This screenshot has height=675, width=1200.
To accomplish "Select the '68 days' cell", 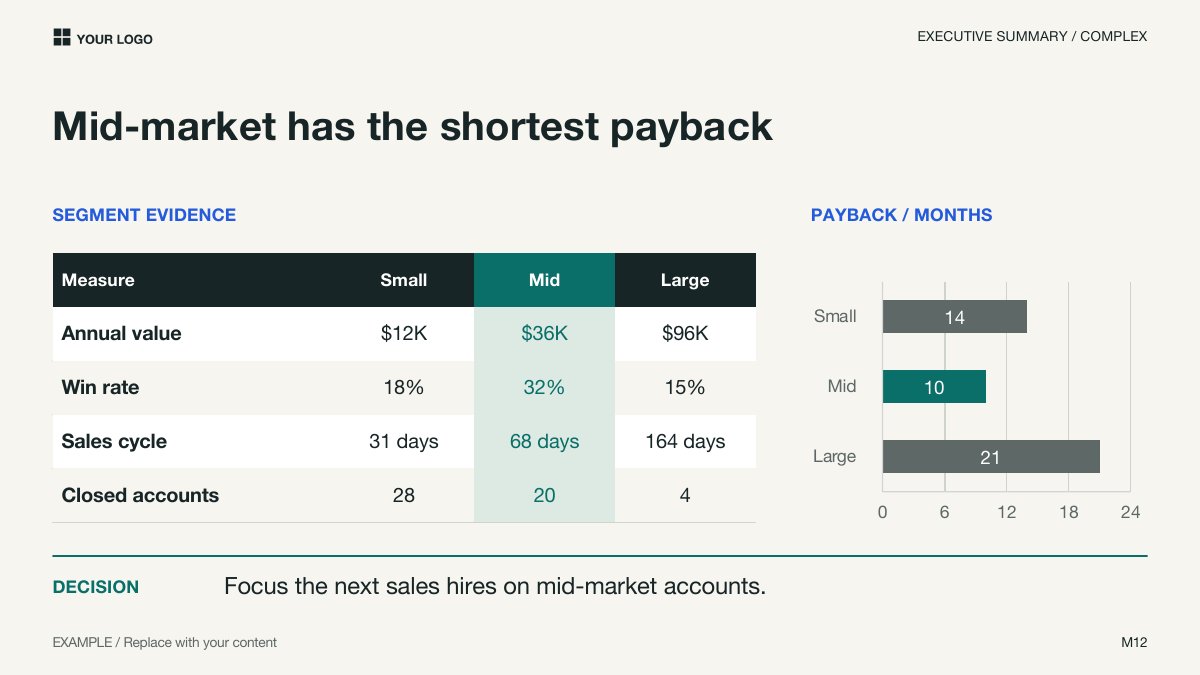I will (544, 441).
